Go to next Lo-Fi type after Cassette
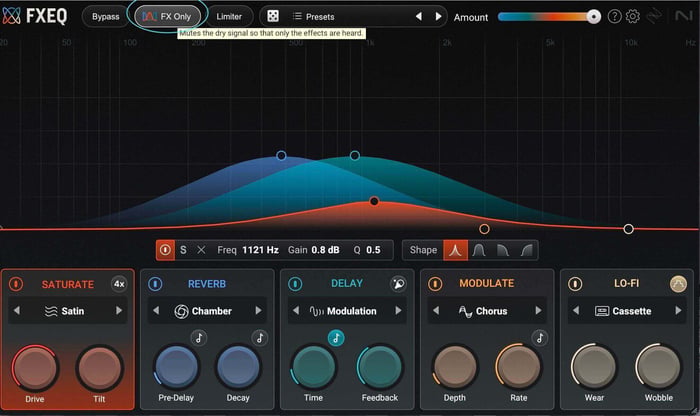 [x=678, y=310]
